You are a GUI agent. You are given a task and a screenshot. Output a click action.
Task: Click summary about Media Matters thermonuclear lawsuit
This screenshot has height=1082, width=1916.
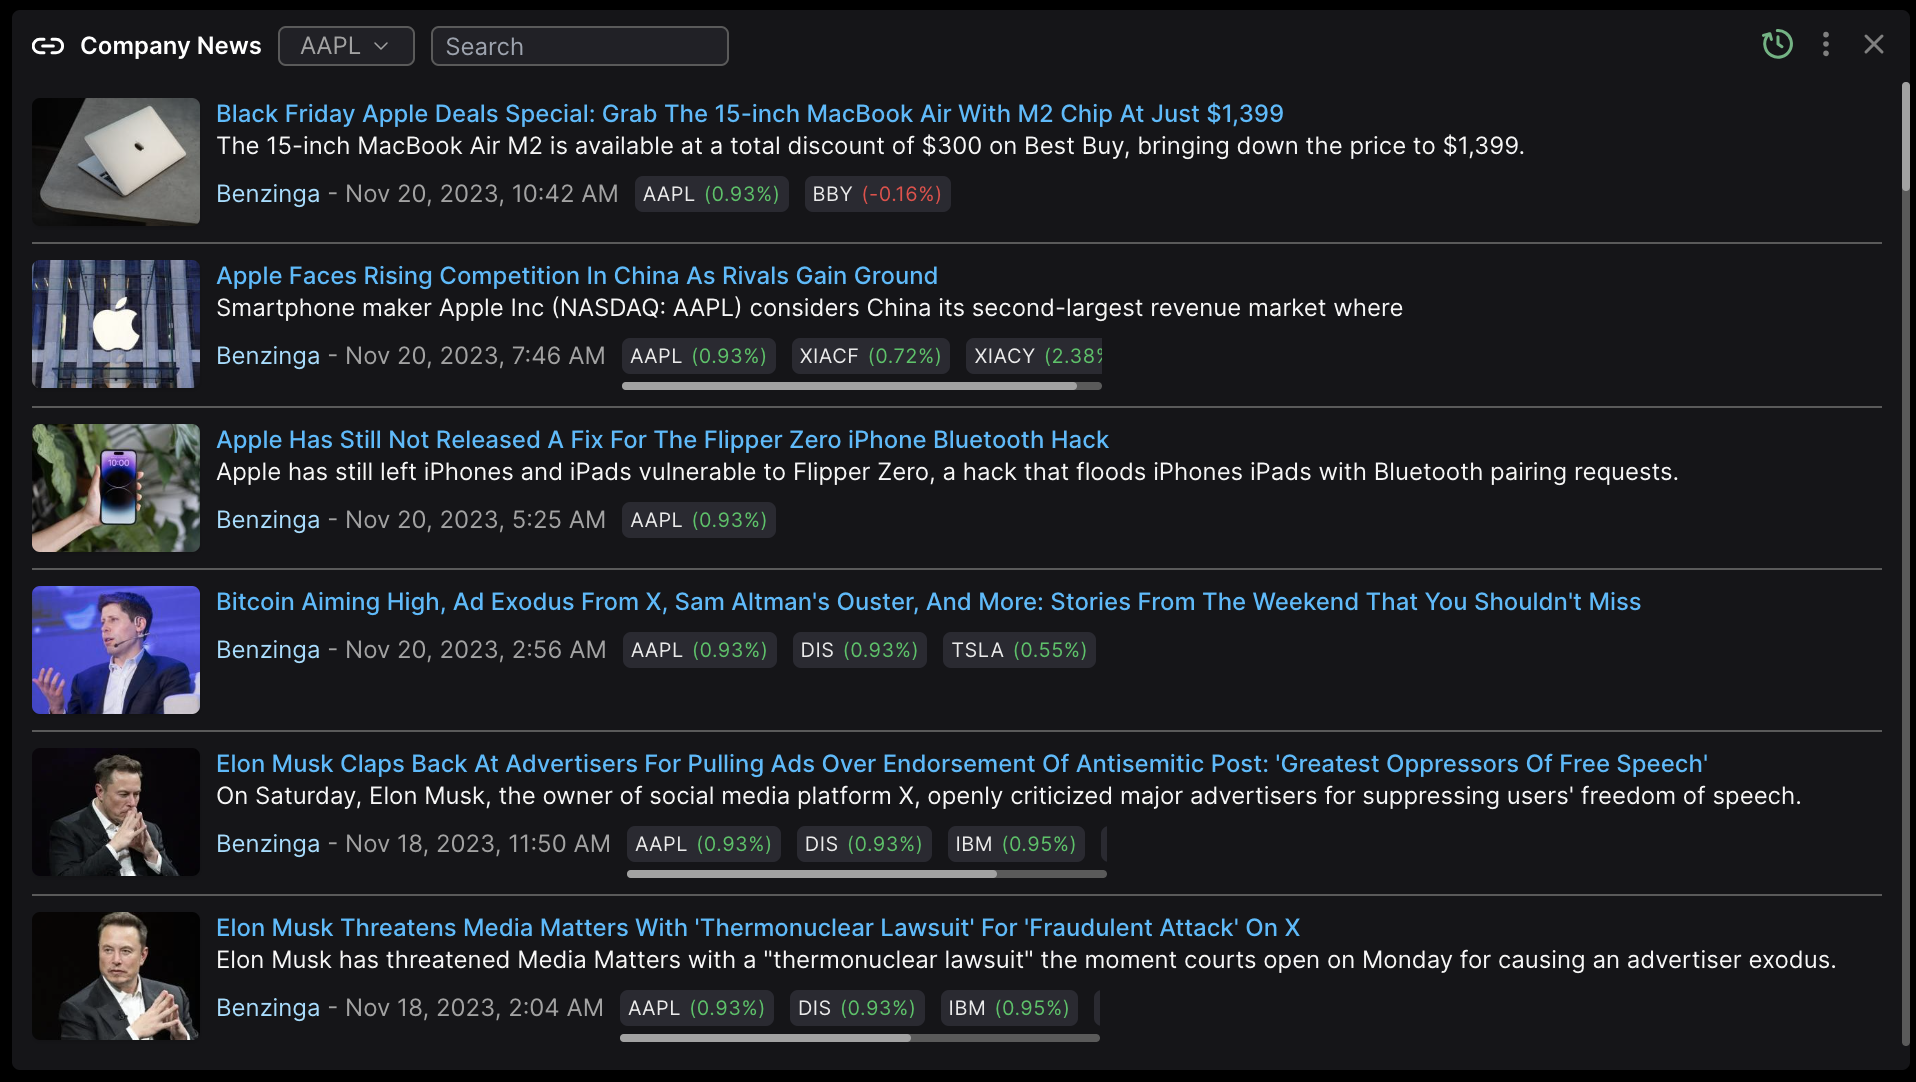pyautogui.click(x=1026, y=960)
